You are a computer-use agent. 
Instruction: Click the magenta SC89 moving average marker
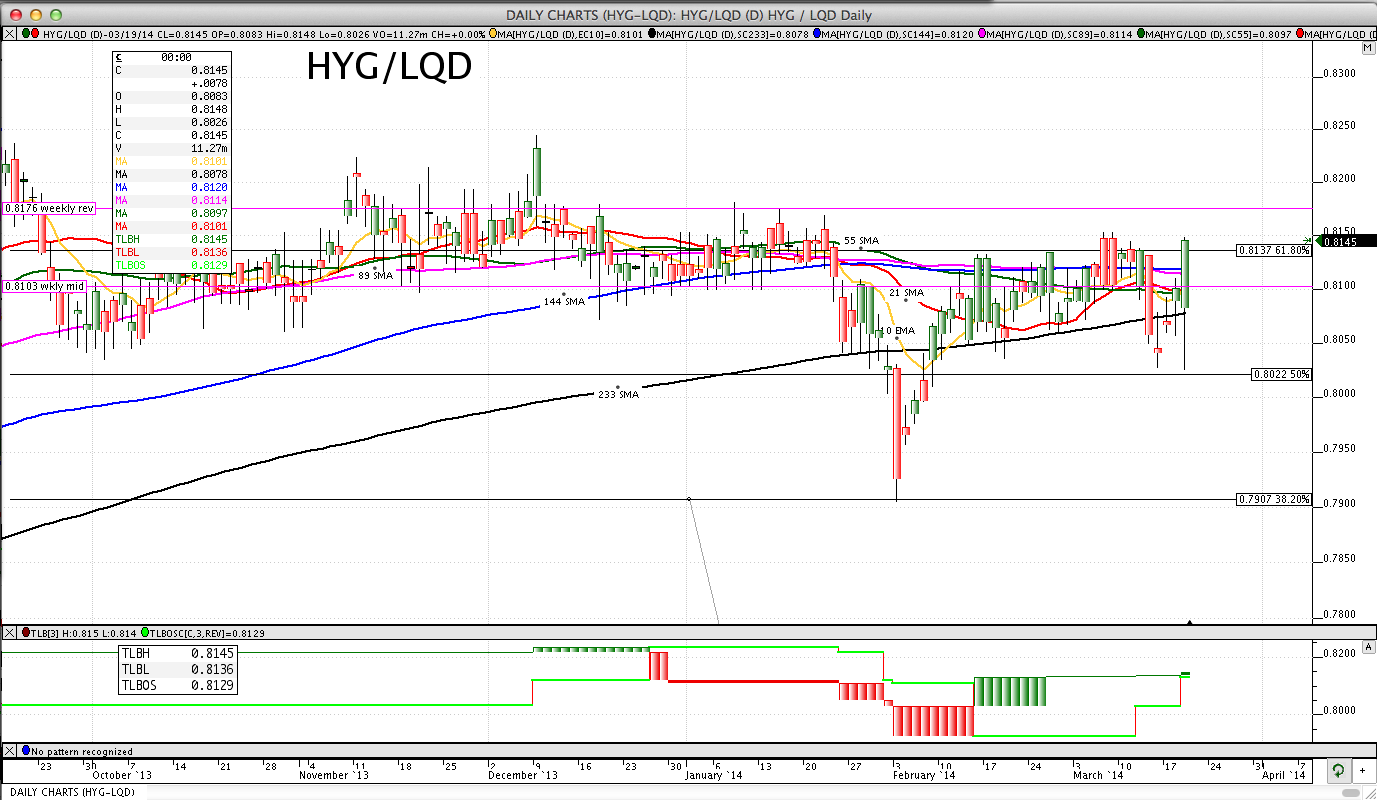[983, 34]
